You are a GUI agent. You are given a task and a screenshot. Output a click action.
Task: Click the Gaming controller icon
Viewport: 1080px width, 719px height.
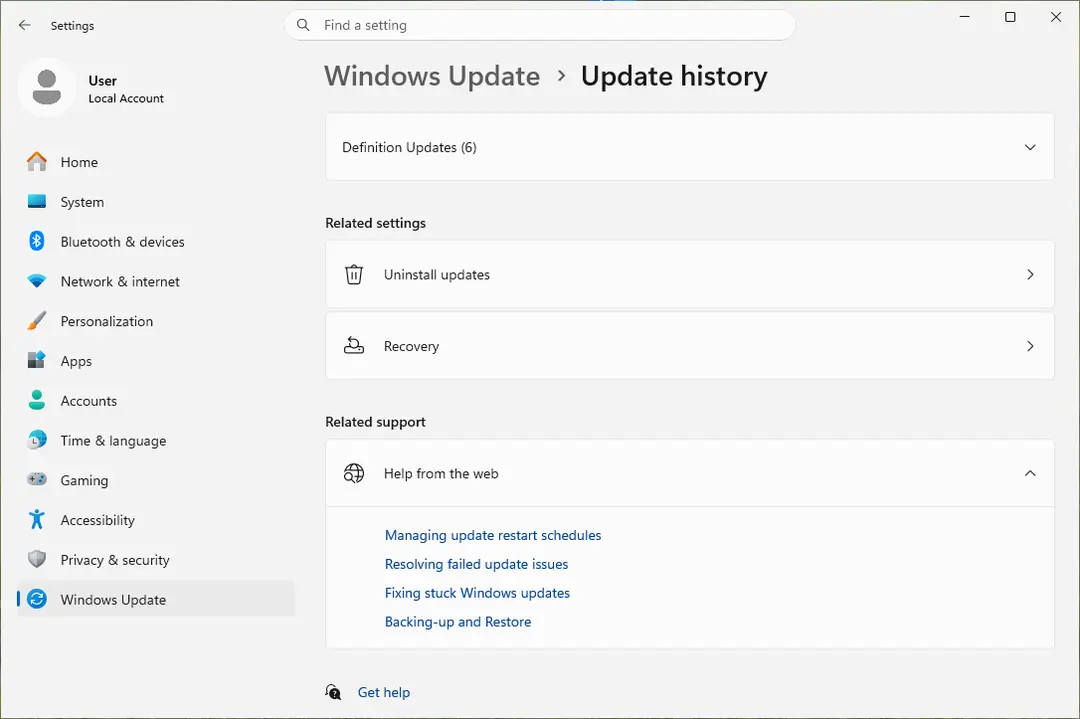37,479
